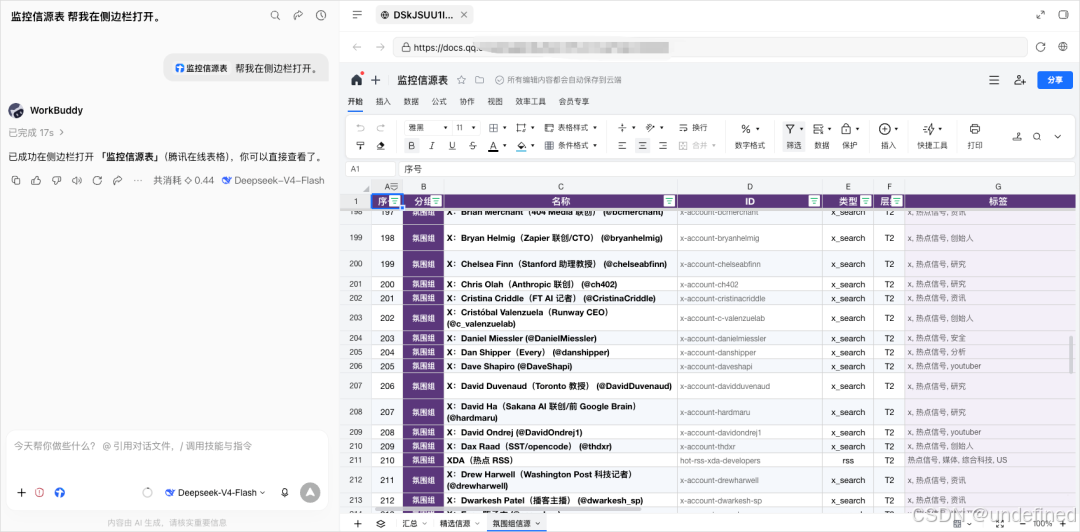Image resolution: width=1080 pixels, height=532 pixels.
Task: Move document to folder
Action: point(479,80)
